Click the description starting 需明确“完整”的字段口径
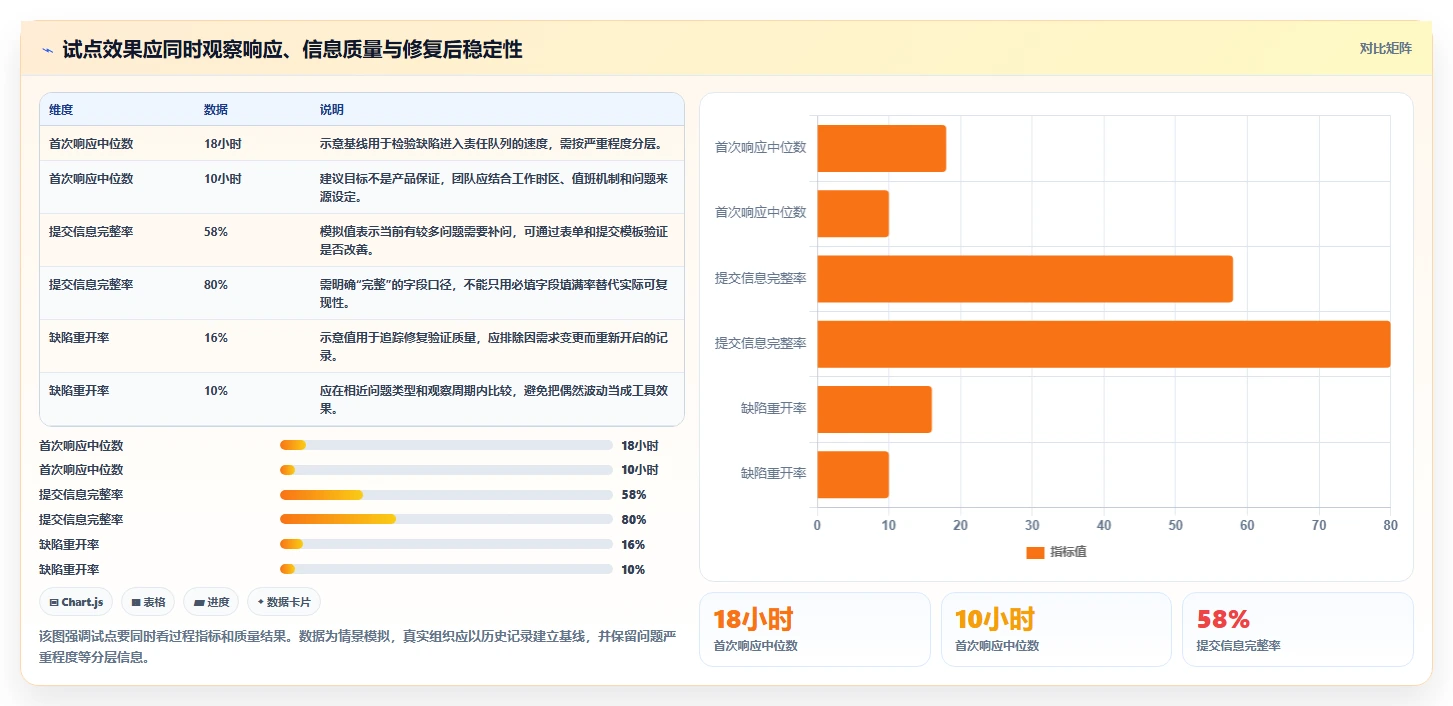This screenshot has height=706, width=1453. pyautogui.click(x=495, y=294)
